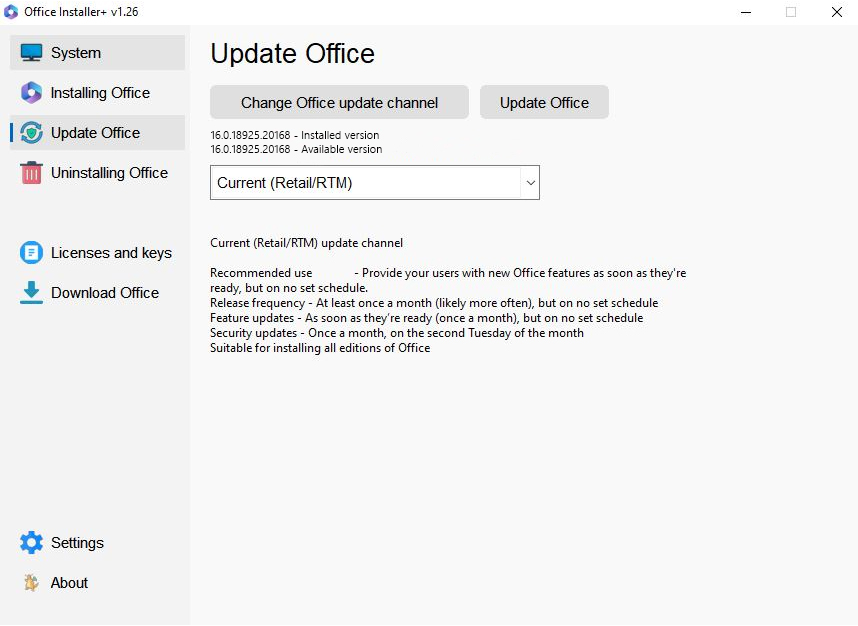
Task: Click the 'Release frequency' description line
Action: click(434, 303)
